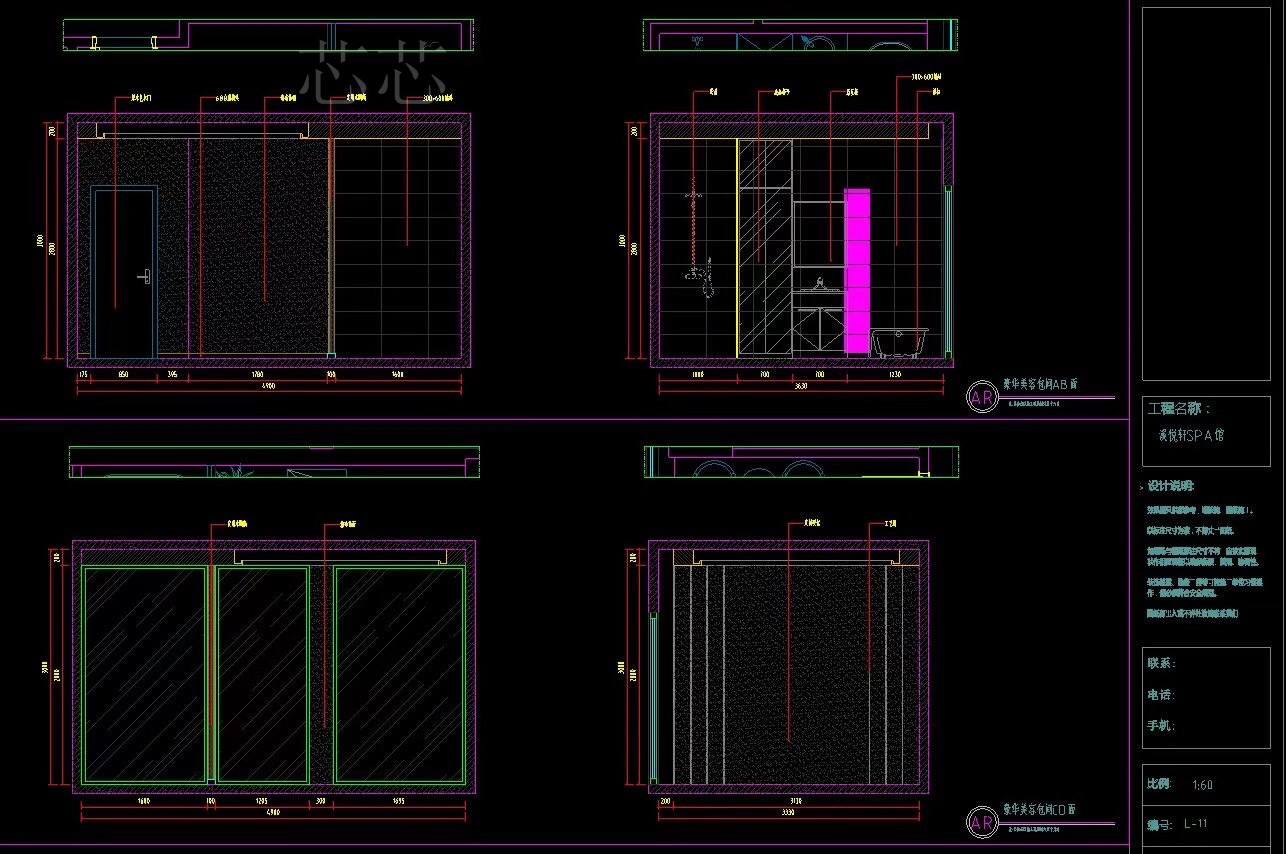Image resolution: width=1286 pixels, height=854 pixels.
Task: Click the door handle in top-left elevation
Action: 145,273
